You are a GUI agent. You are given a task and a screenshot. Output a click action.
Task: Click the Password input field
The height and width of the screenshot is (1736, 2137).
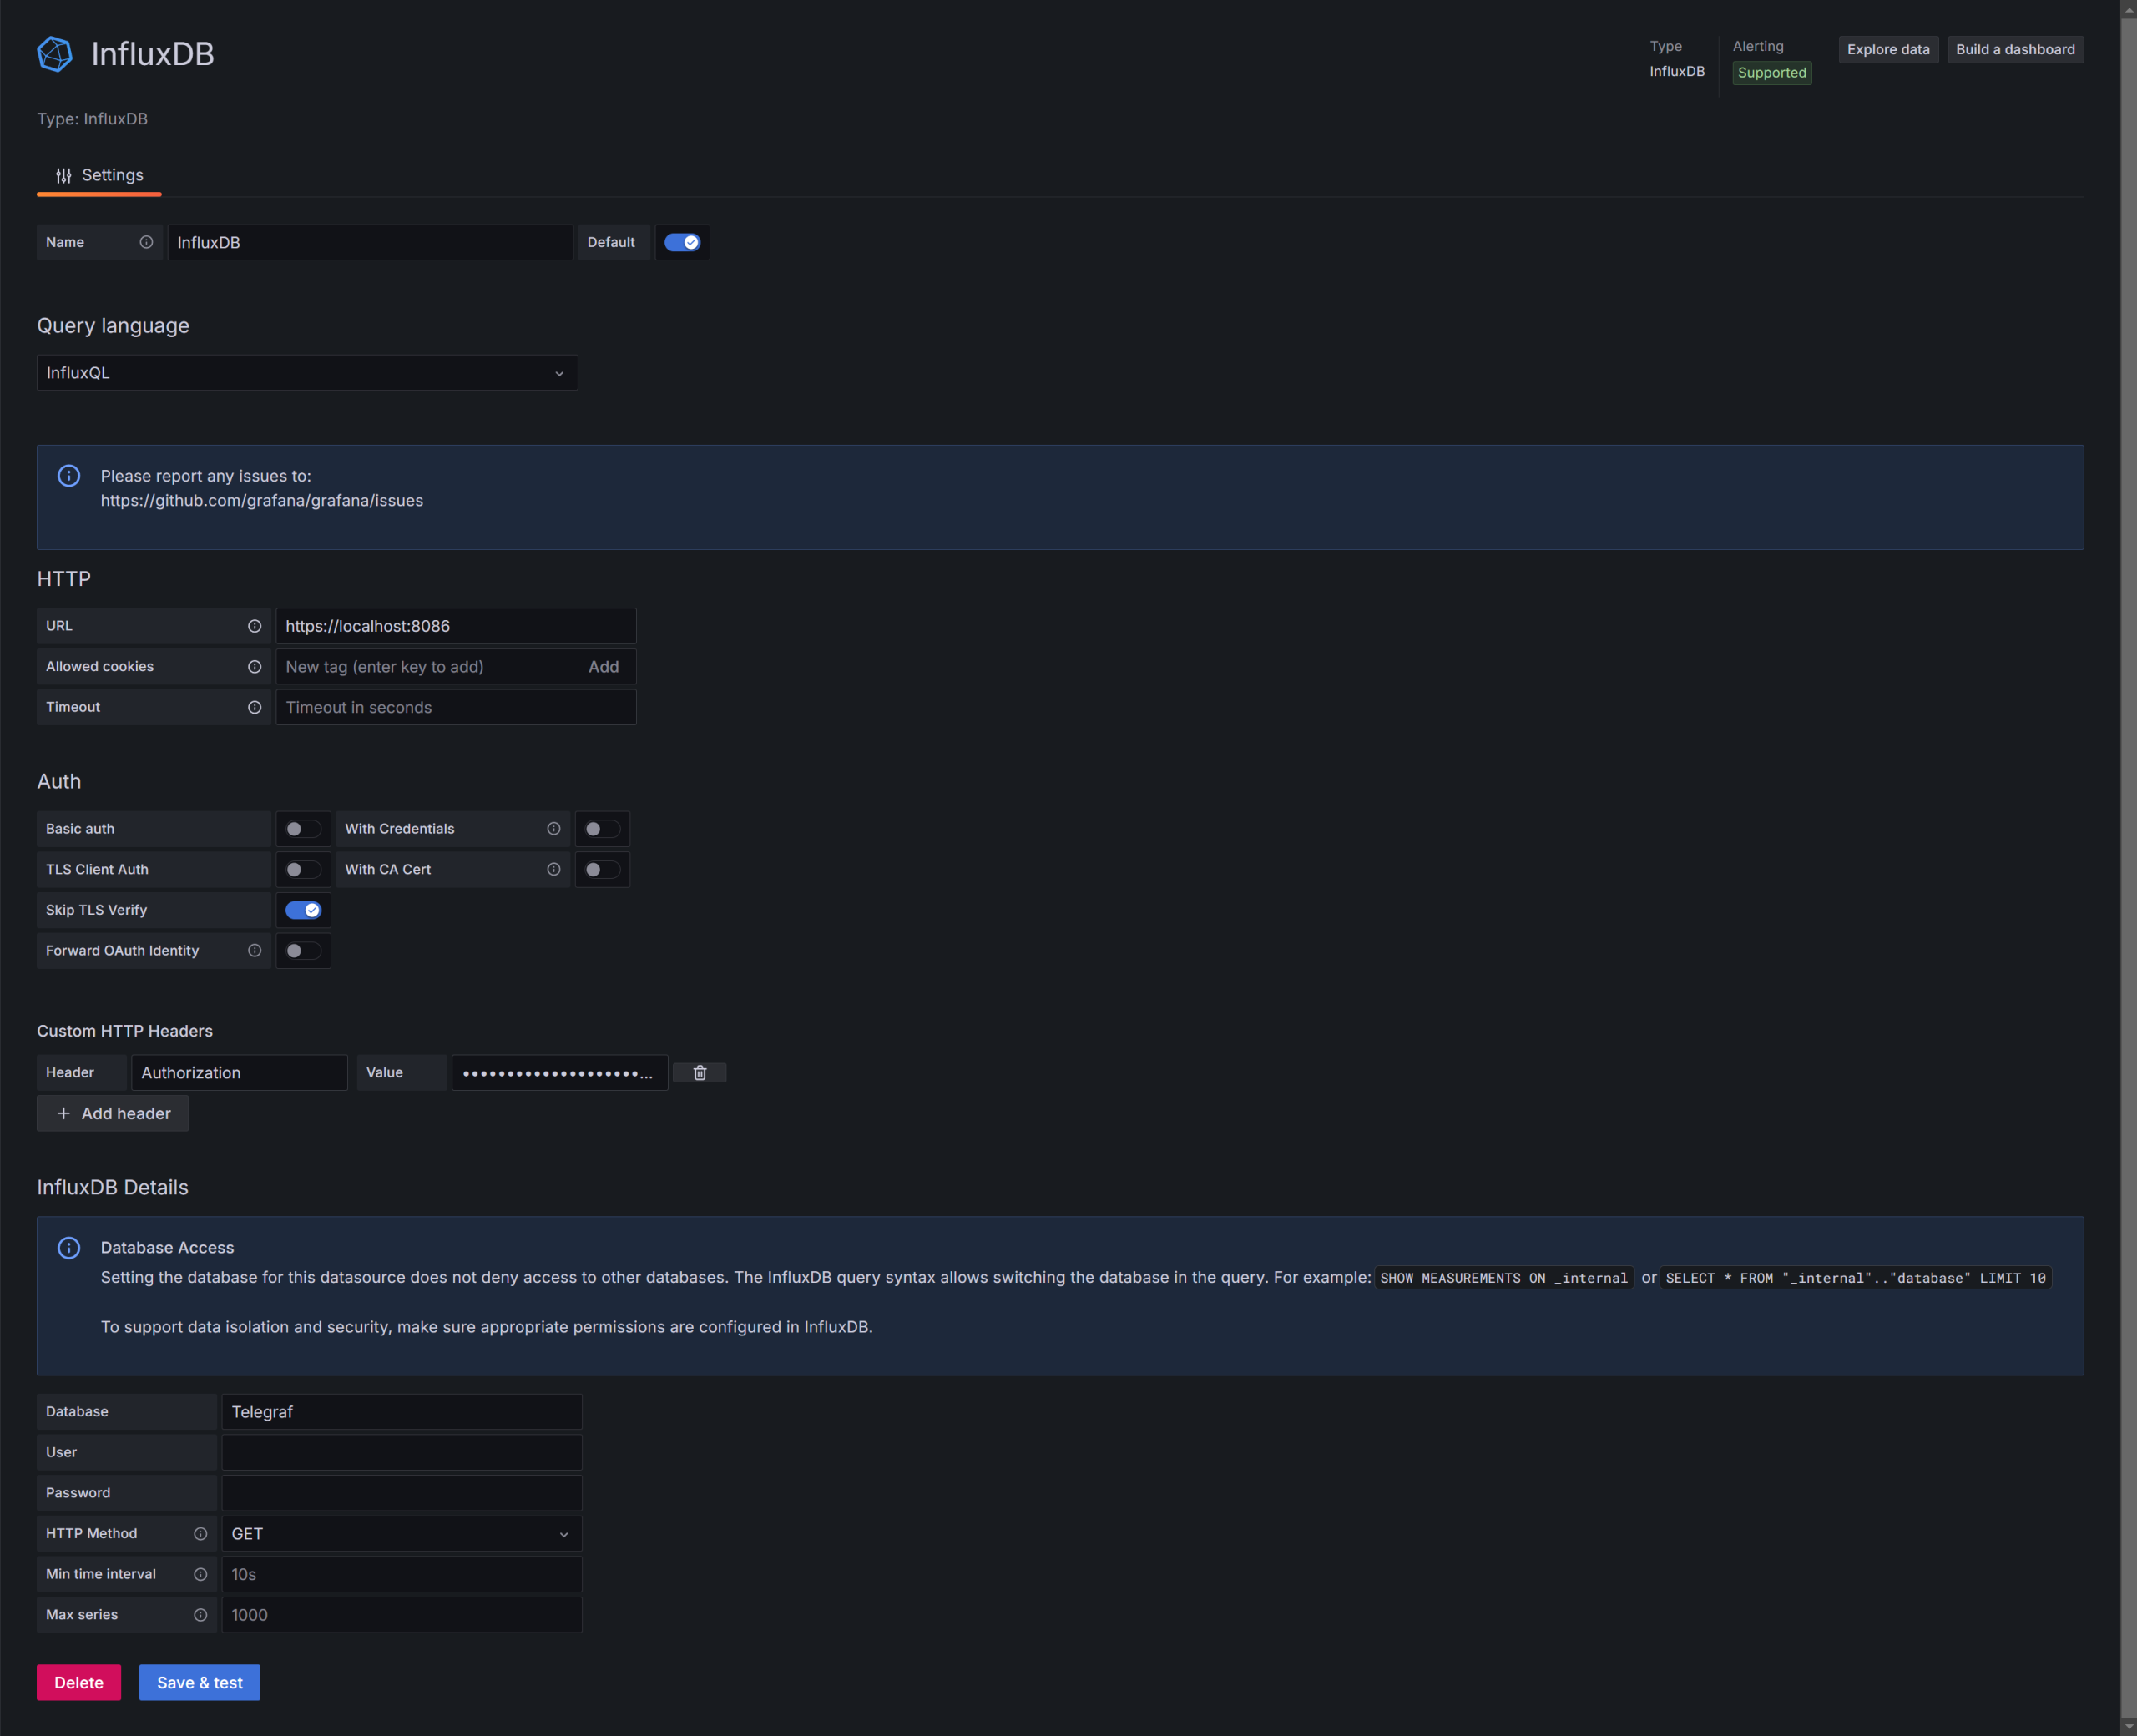(402, 1493)
